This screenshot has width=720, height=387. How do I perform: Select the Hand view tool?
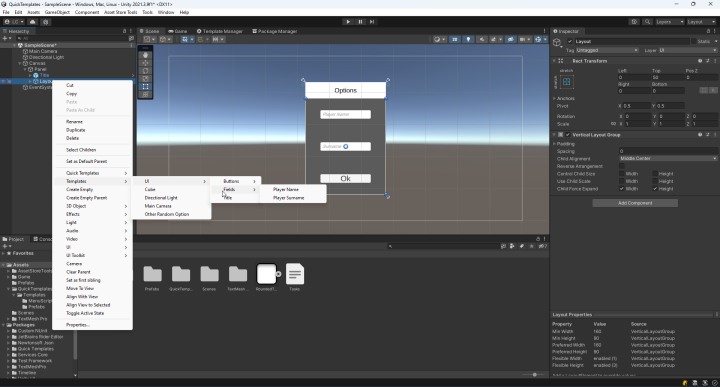[x=146, y=55]
